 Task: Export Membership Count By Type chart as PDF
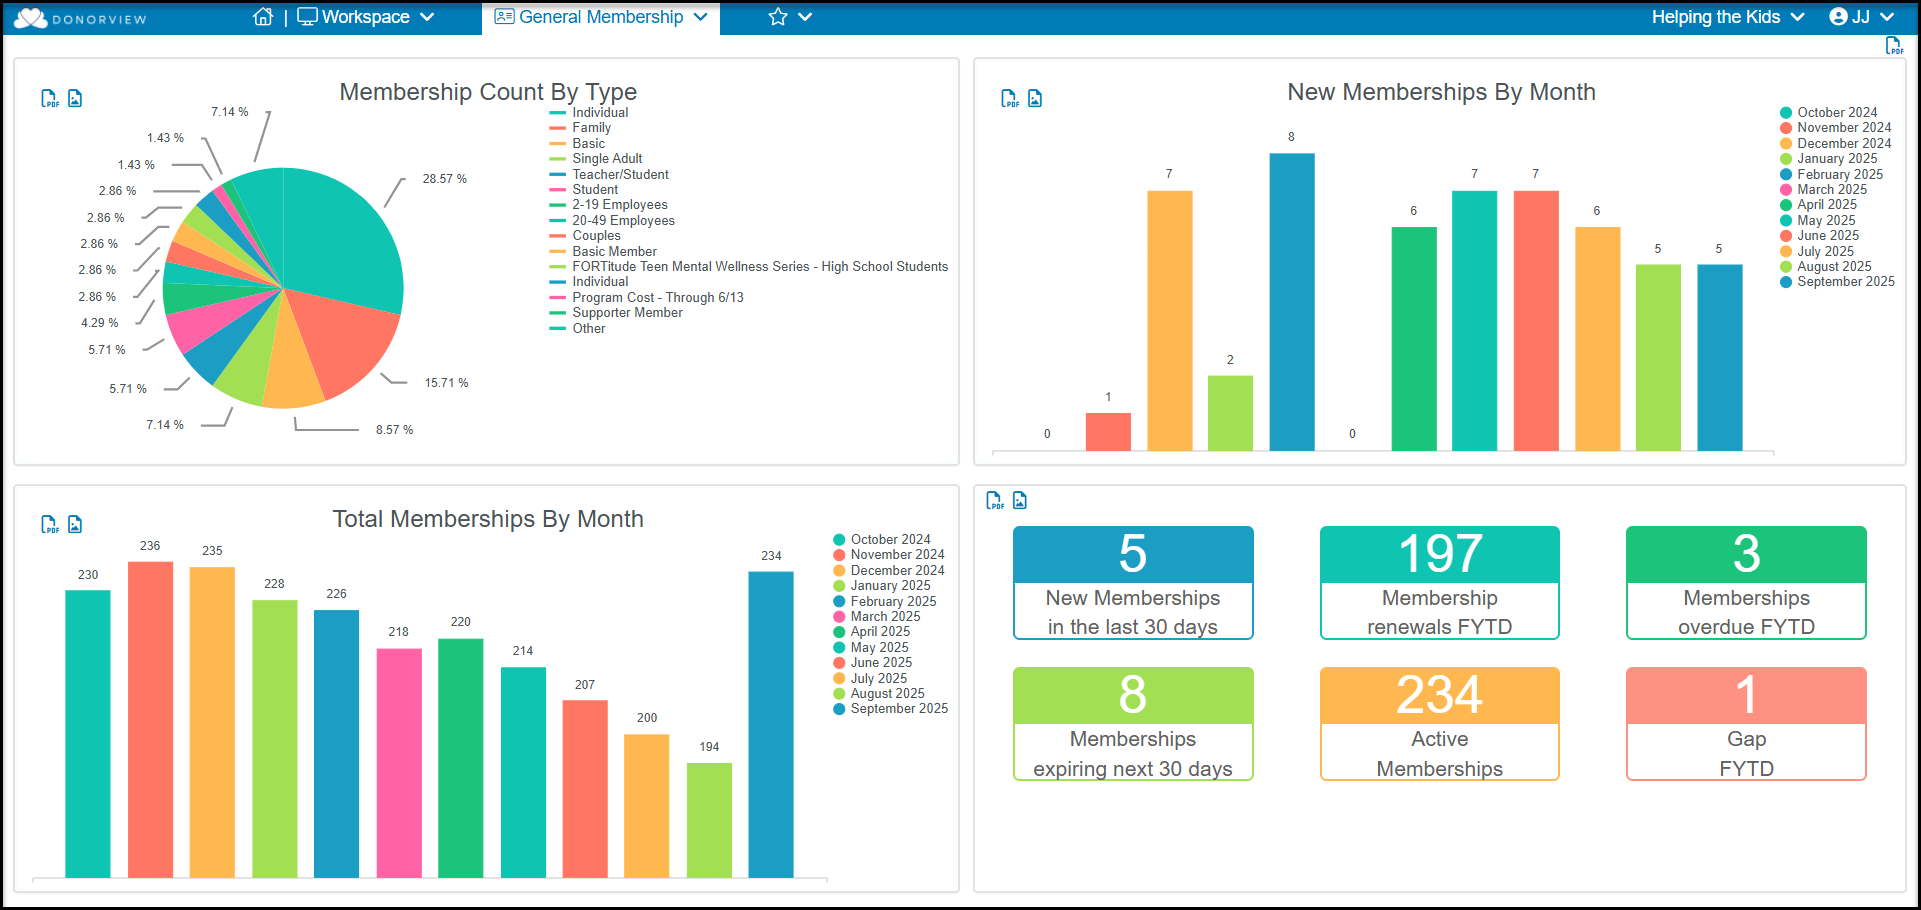50,98
